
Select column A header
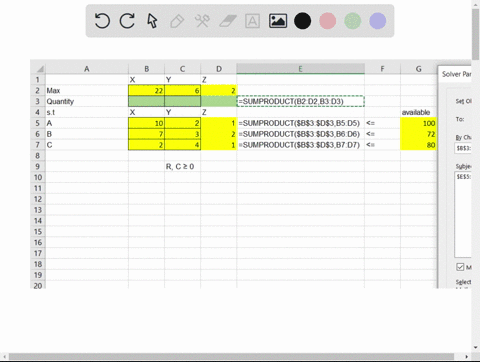pos(87,69)
